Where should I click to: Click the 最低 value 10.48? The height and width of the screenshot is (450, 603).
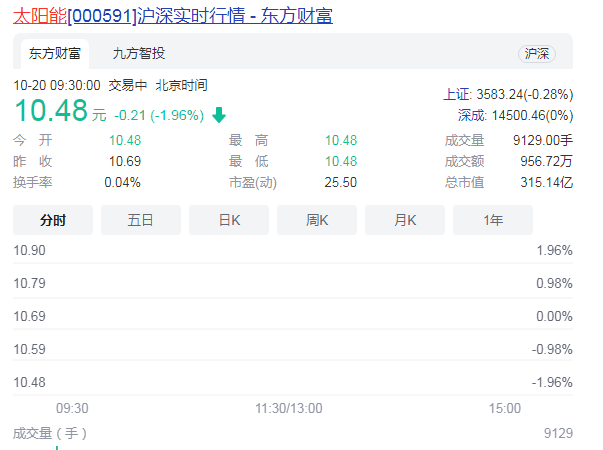click(x=341, y=161)
